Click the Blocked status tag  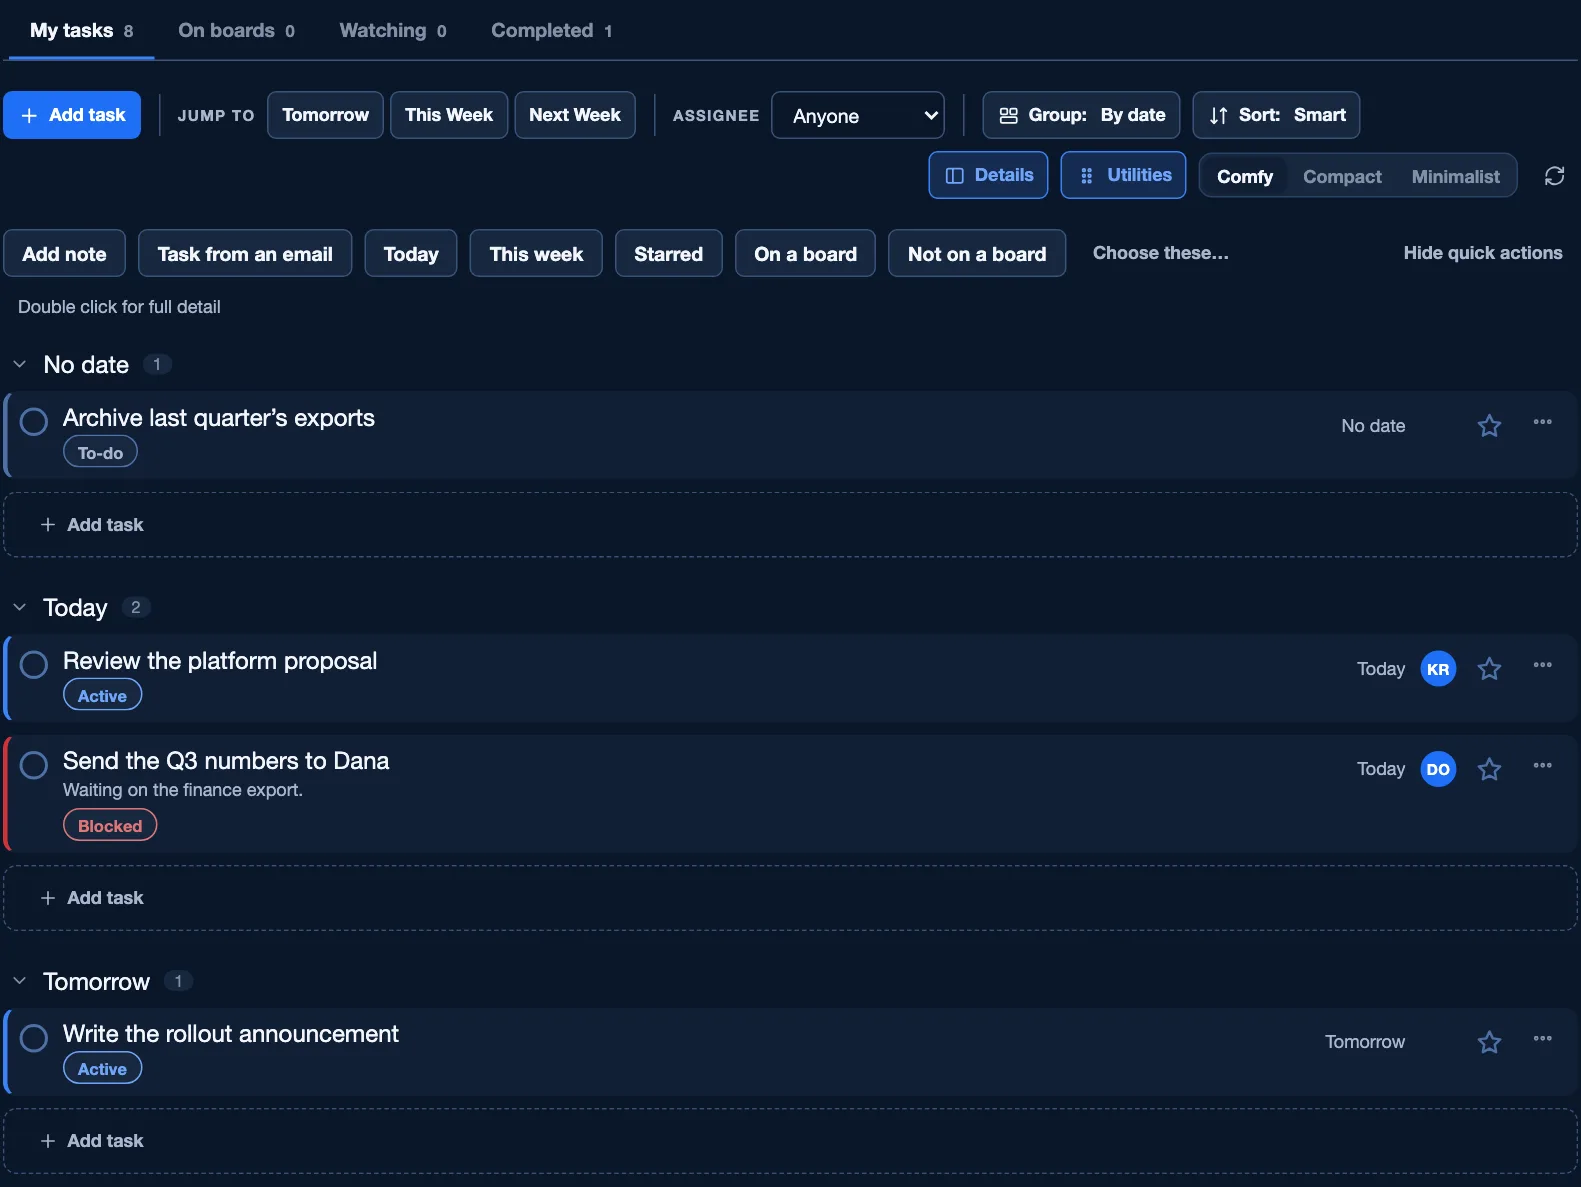(x=110, y=826)
